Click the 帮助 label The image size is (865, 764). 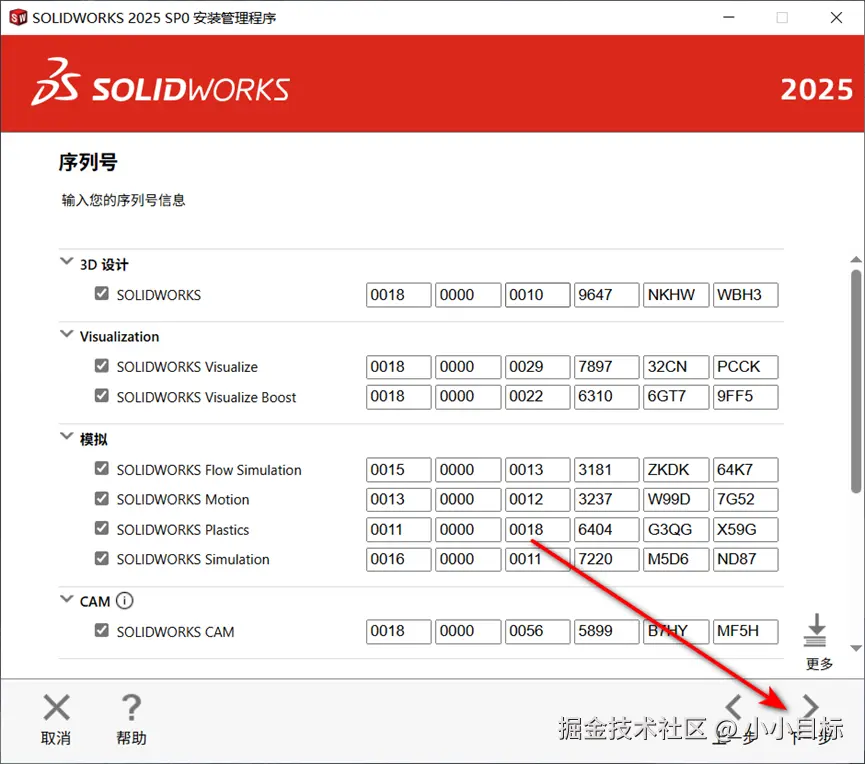(131, 738)
